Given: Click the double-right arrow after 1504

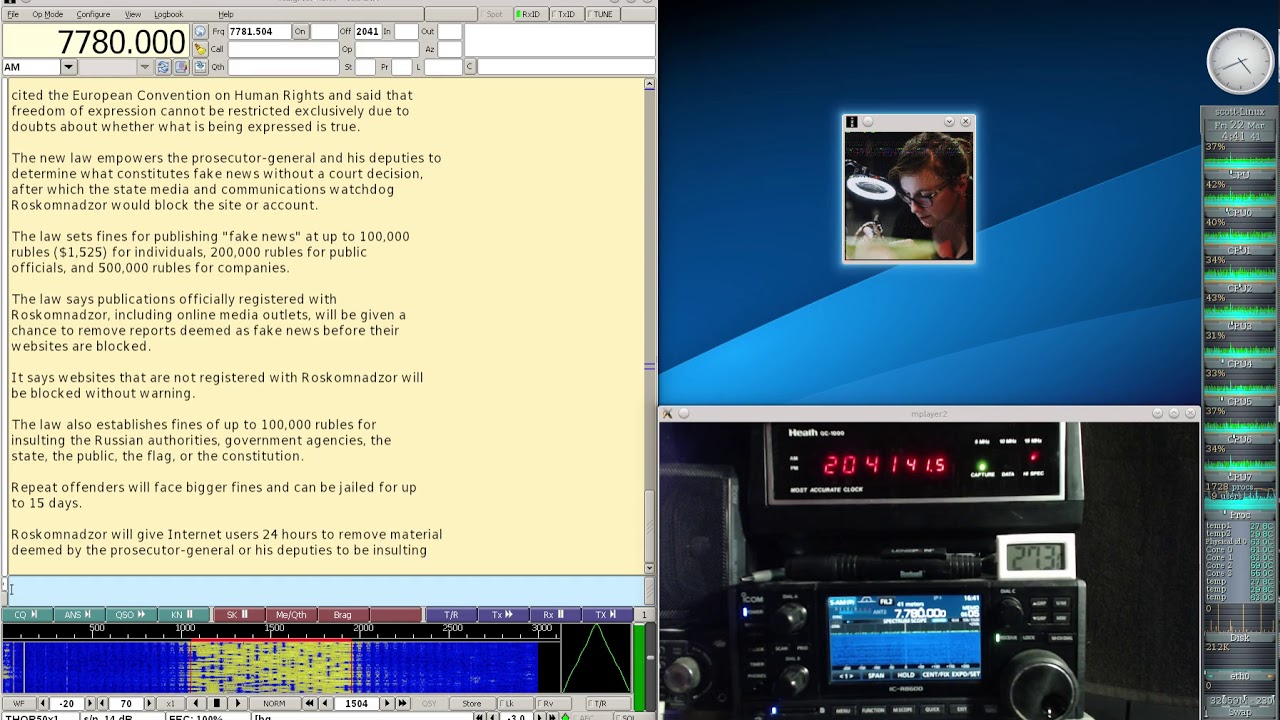Looking at the screenshot, I should tap(402, 704).
